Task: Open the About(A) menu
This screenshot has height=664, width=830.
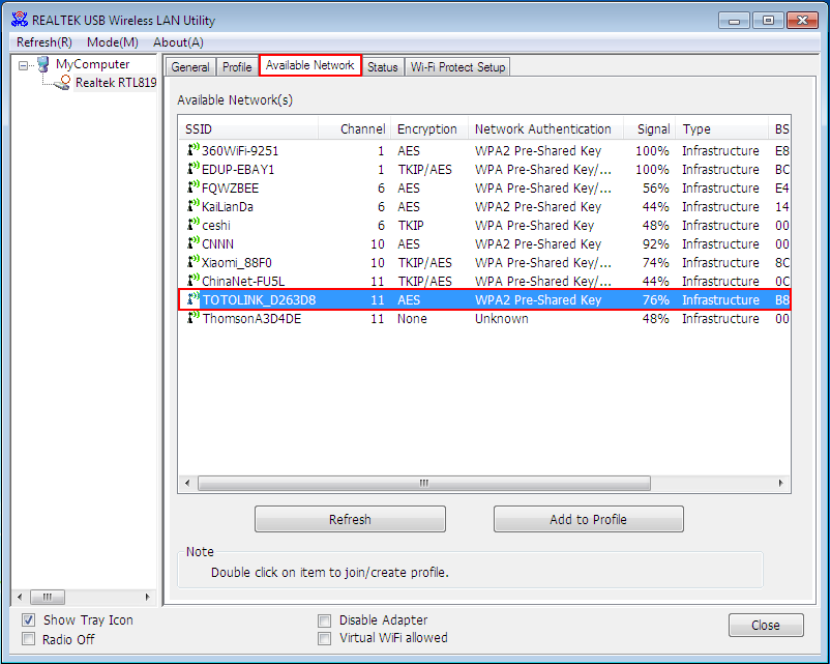Action: (x=178, y=42)
